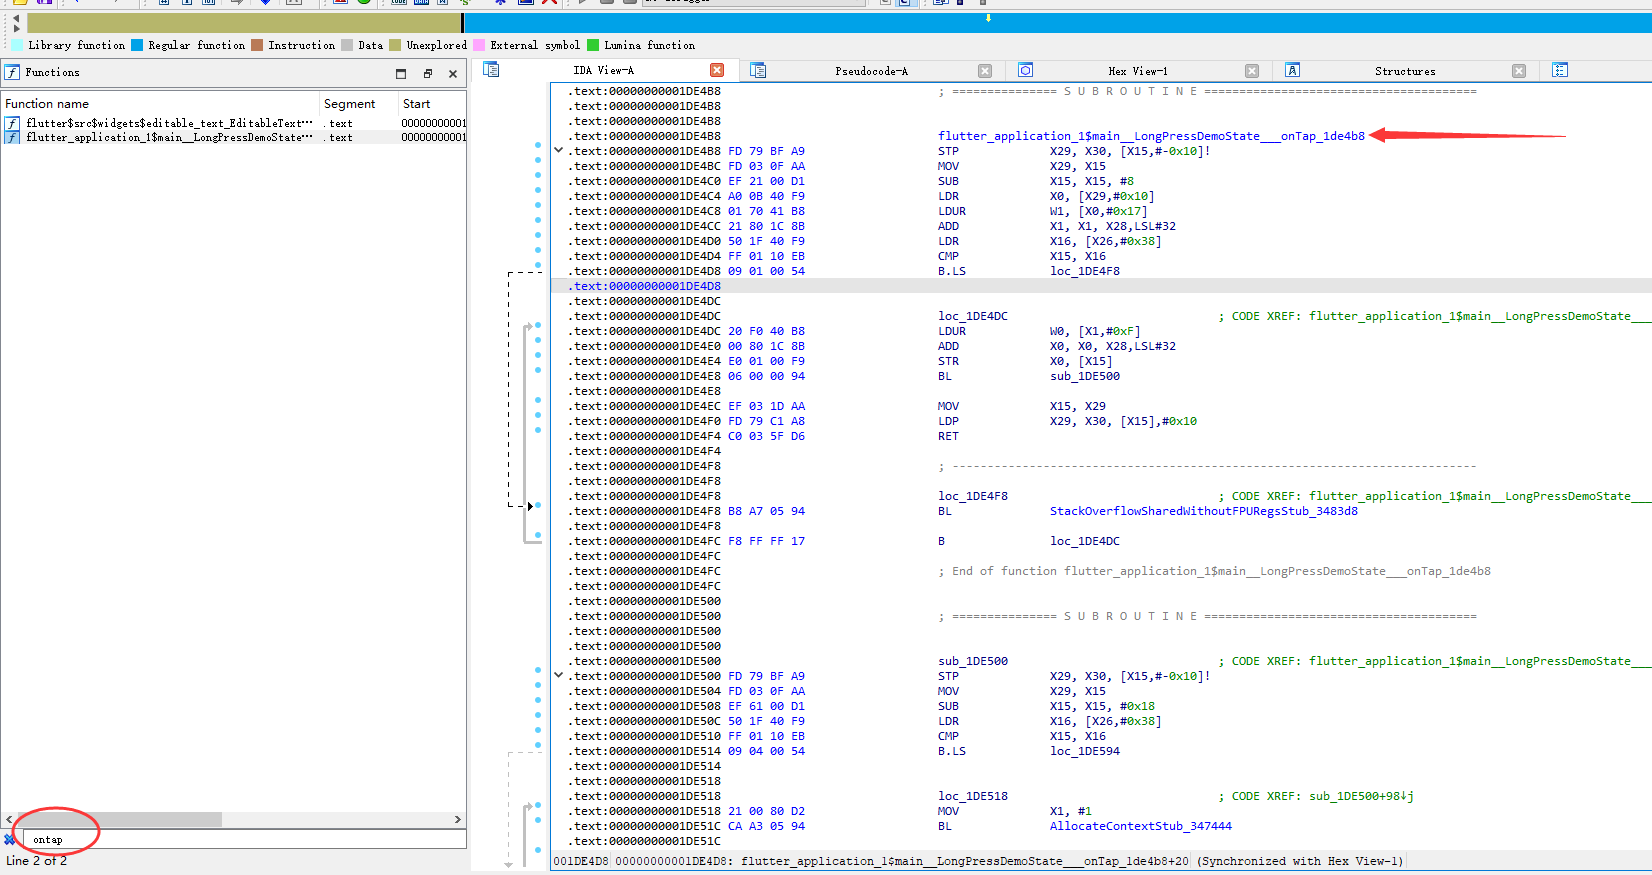Toggle breakpoint dot at 1DE518 MOV line
Viewport: 1652px width, 875px height.
tap(538, 805)
